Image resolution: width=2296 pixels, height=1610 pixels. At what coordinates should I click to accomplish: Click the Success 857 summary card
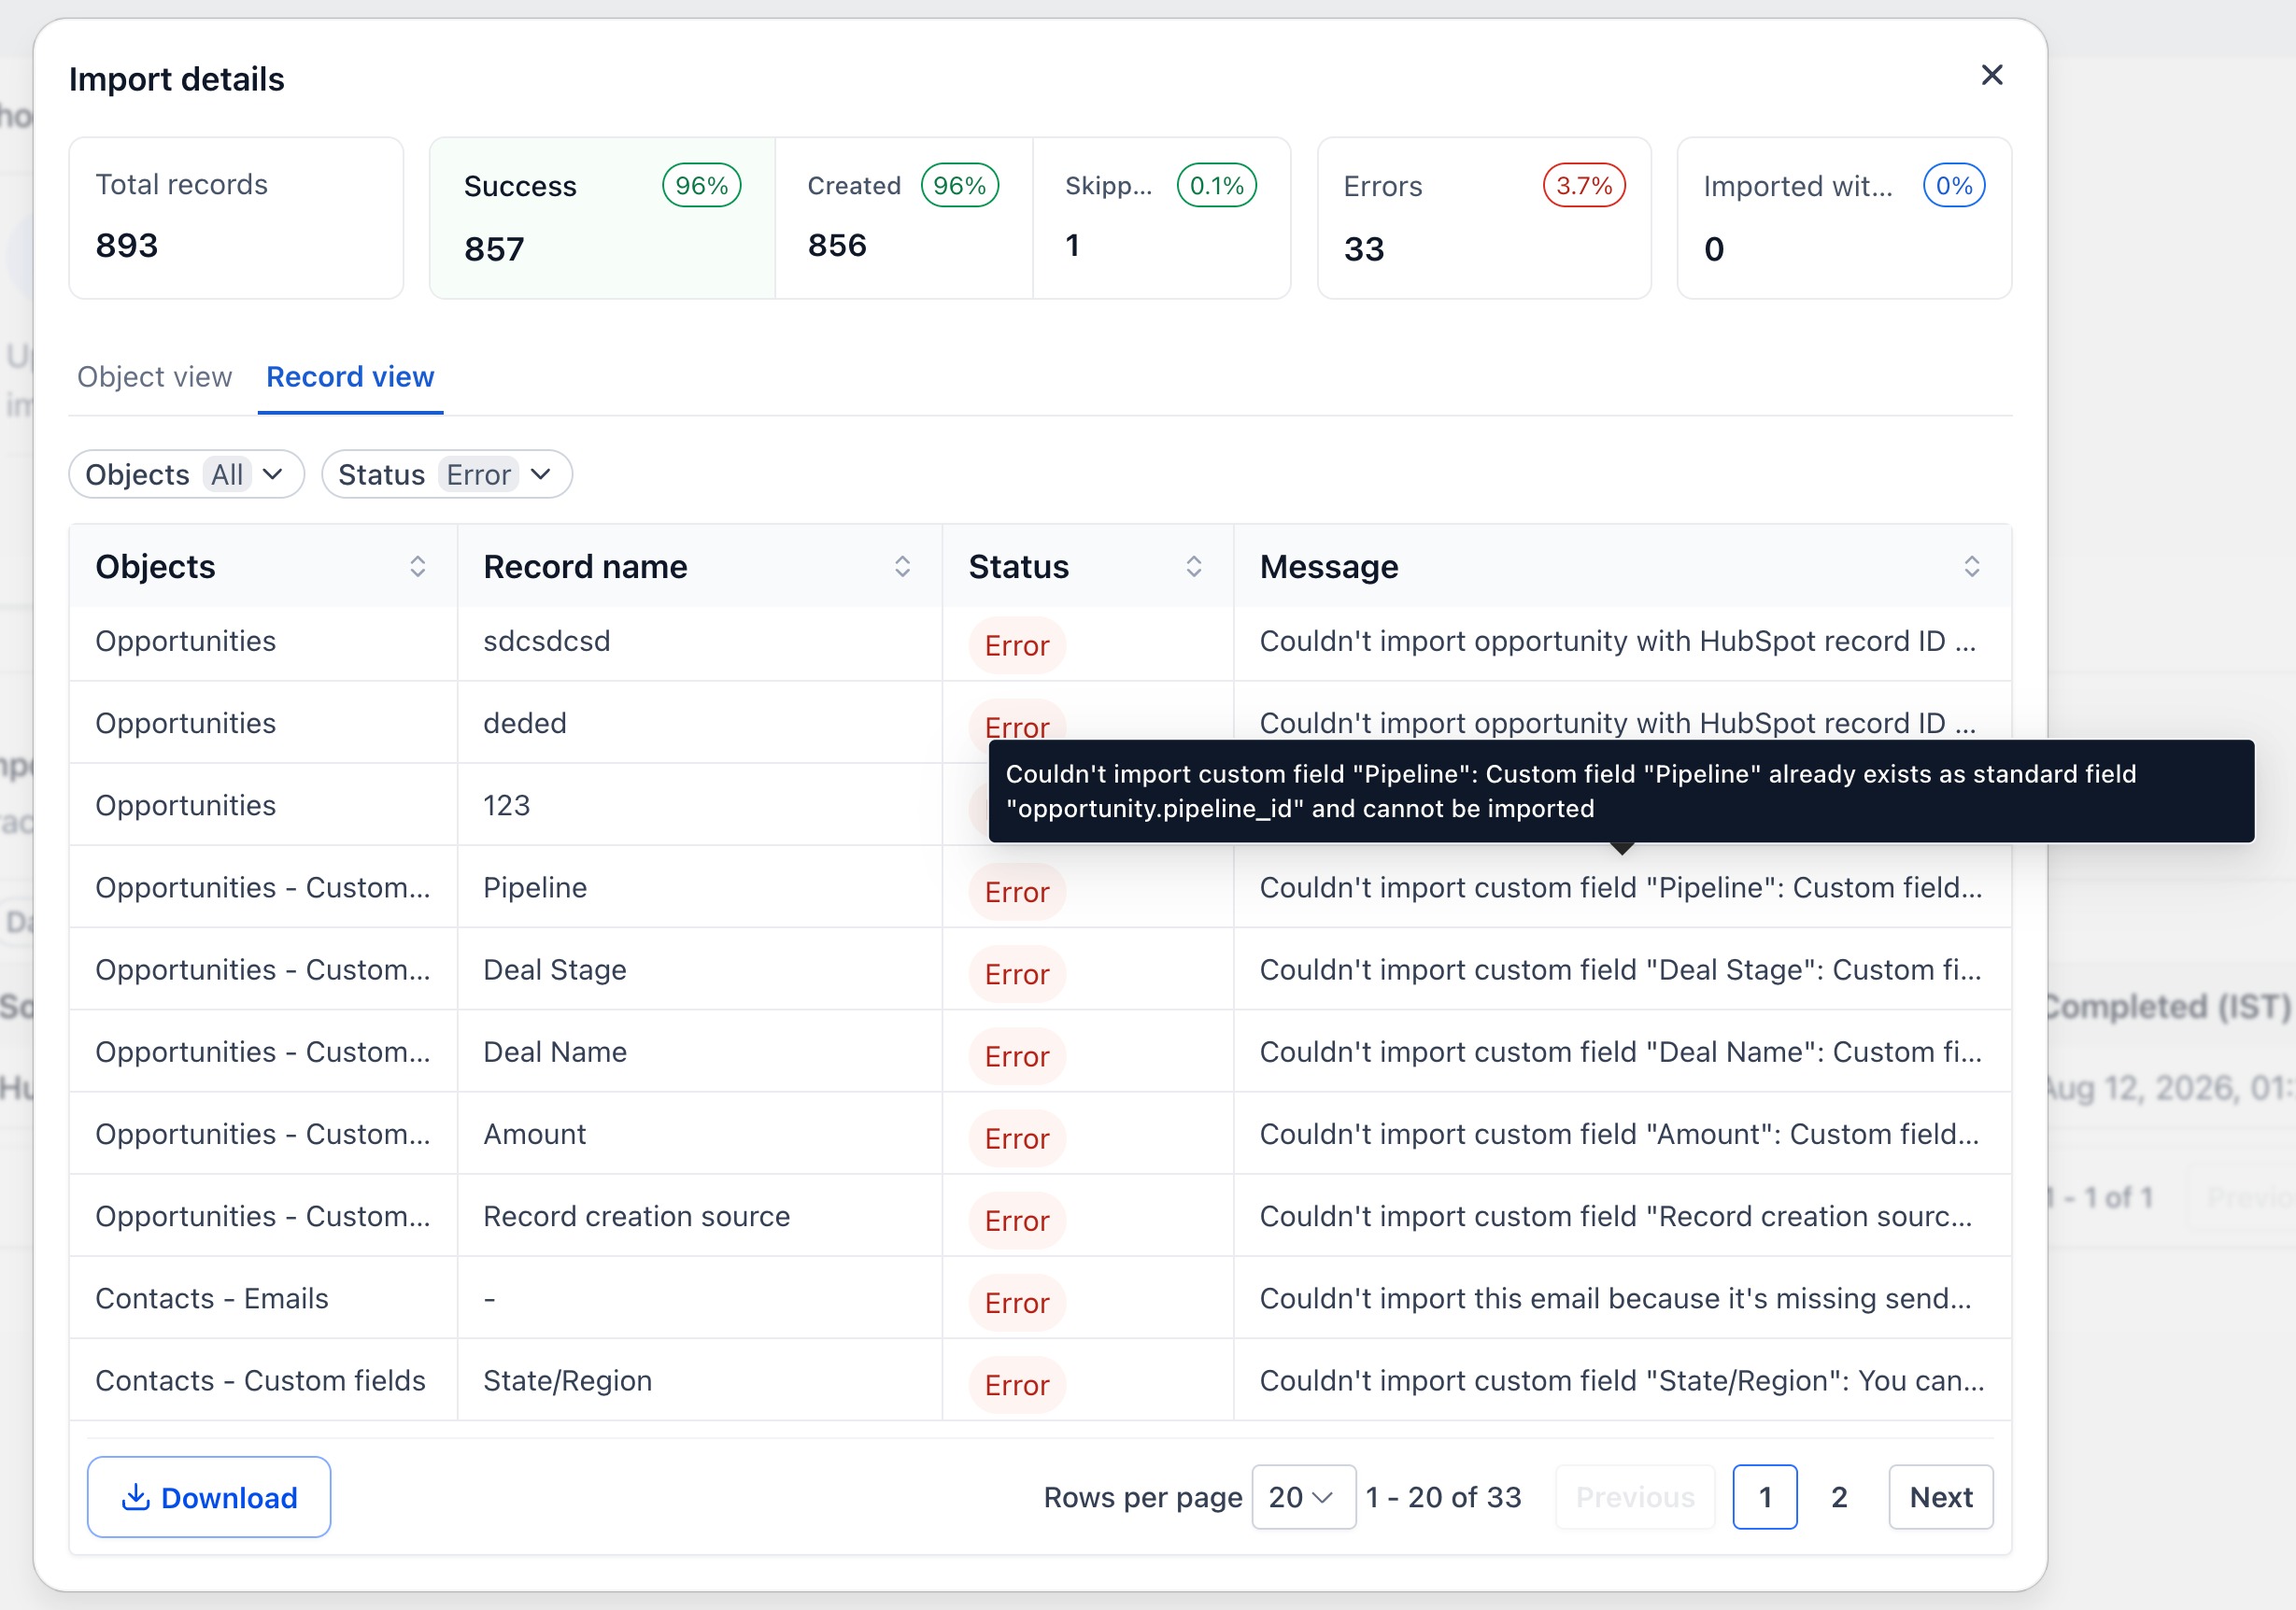pos(602,218)
